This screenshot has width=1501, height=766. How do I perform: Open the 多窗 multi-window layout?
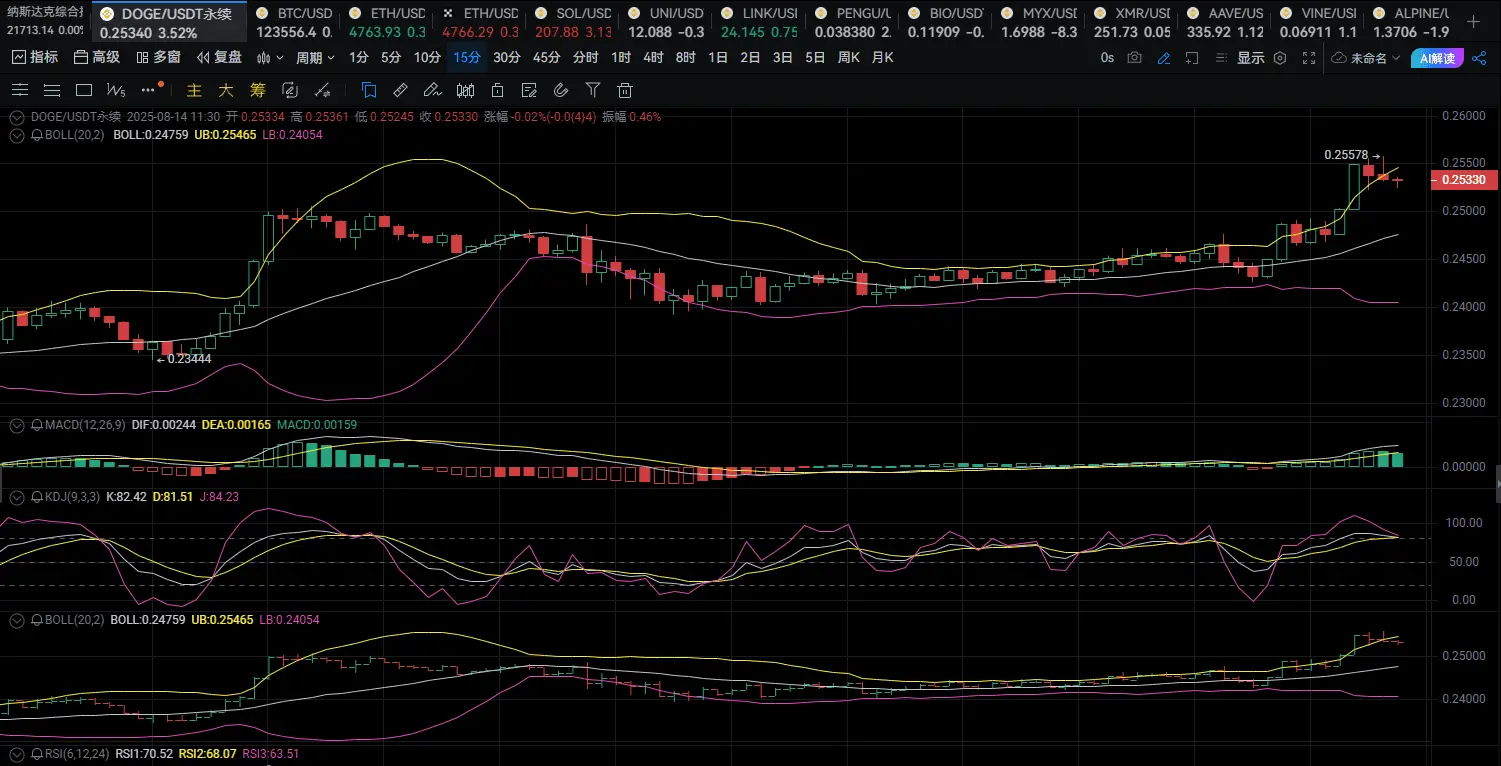(158, 57)
